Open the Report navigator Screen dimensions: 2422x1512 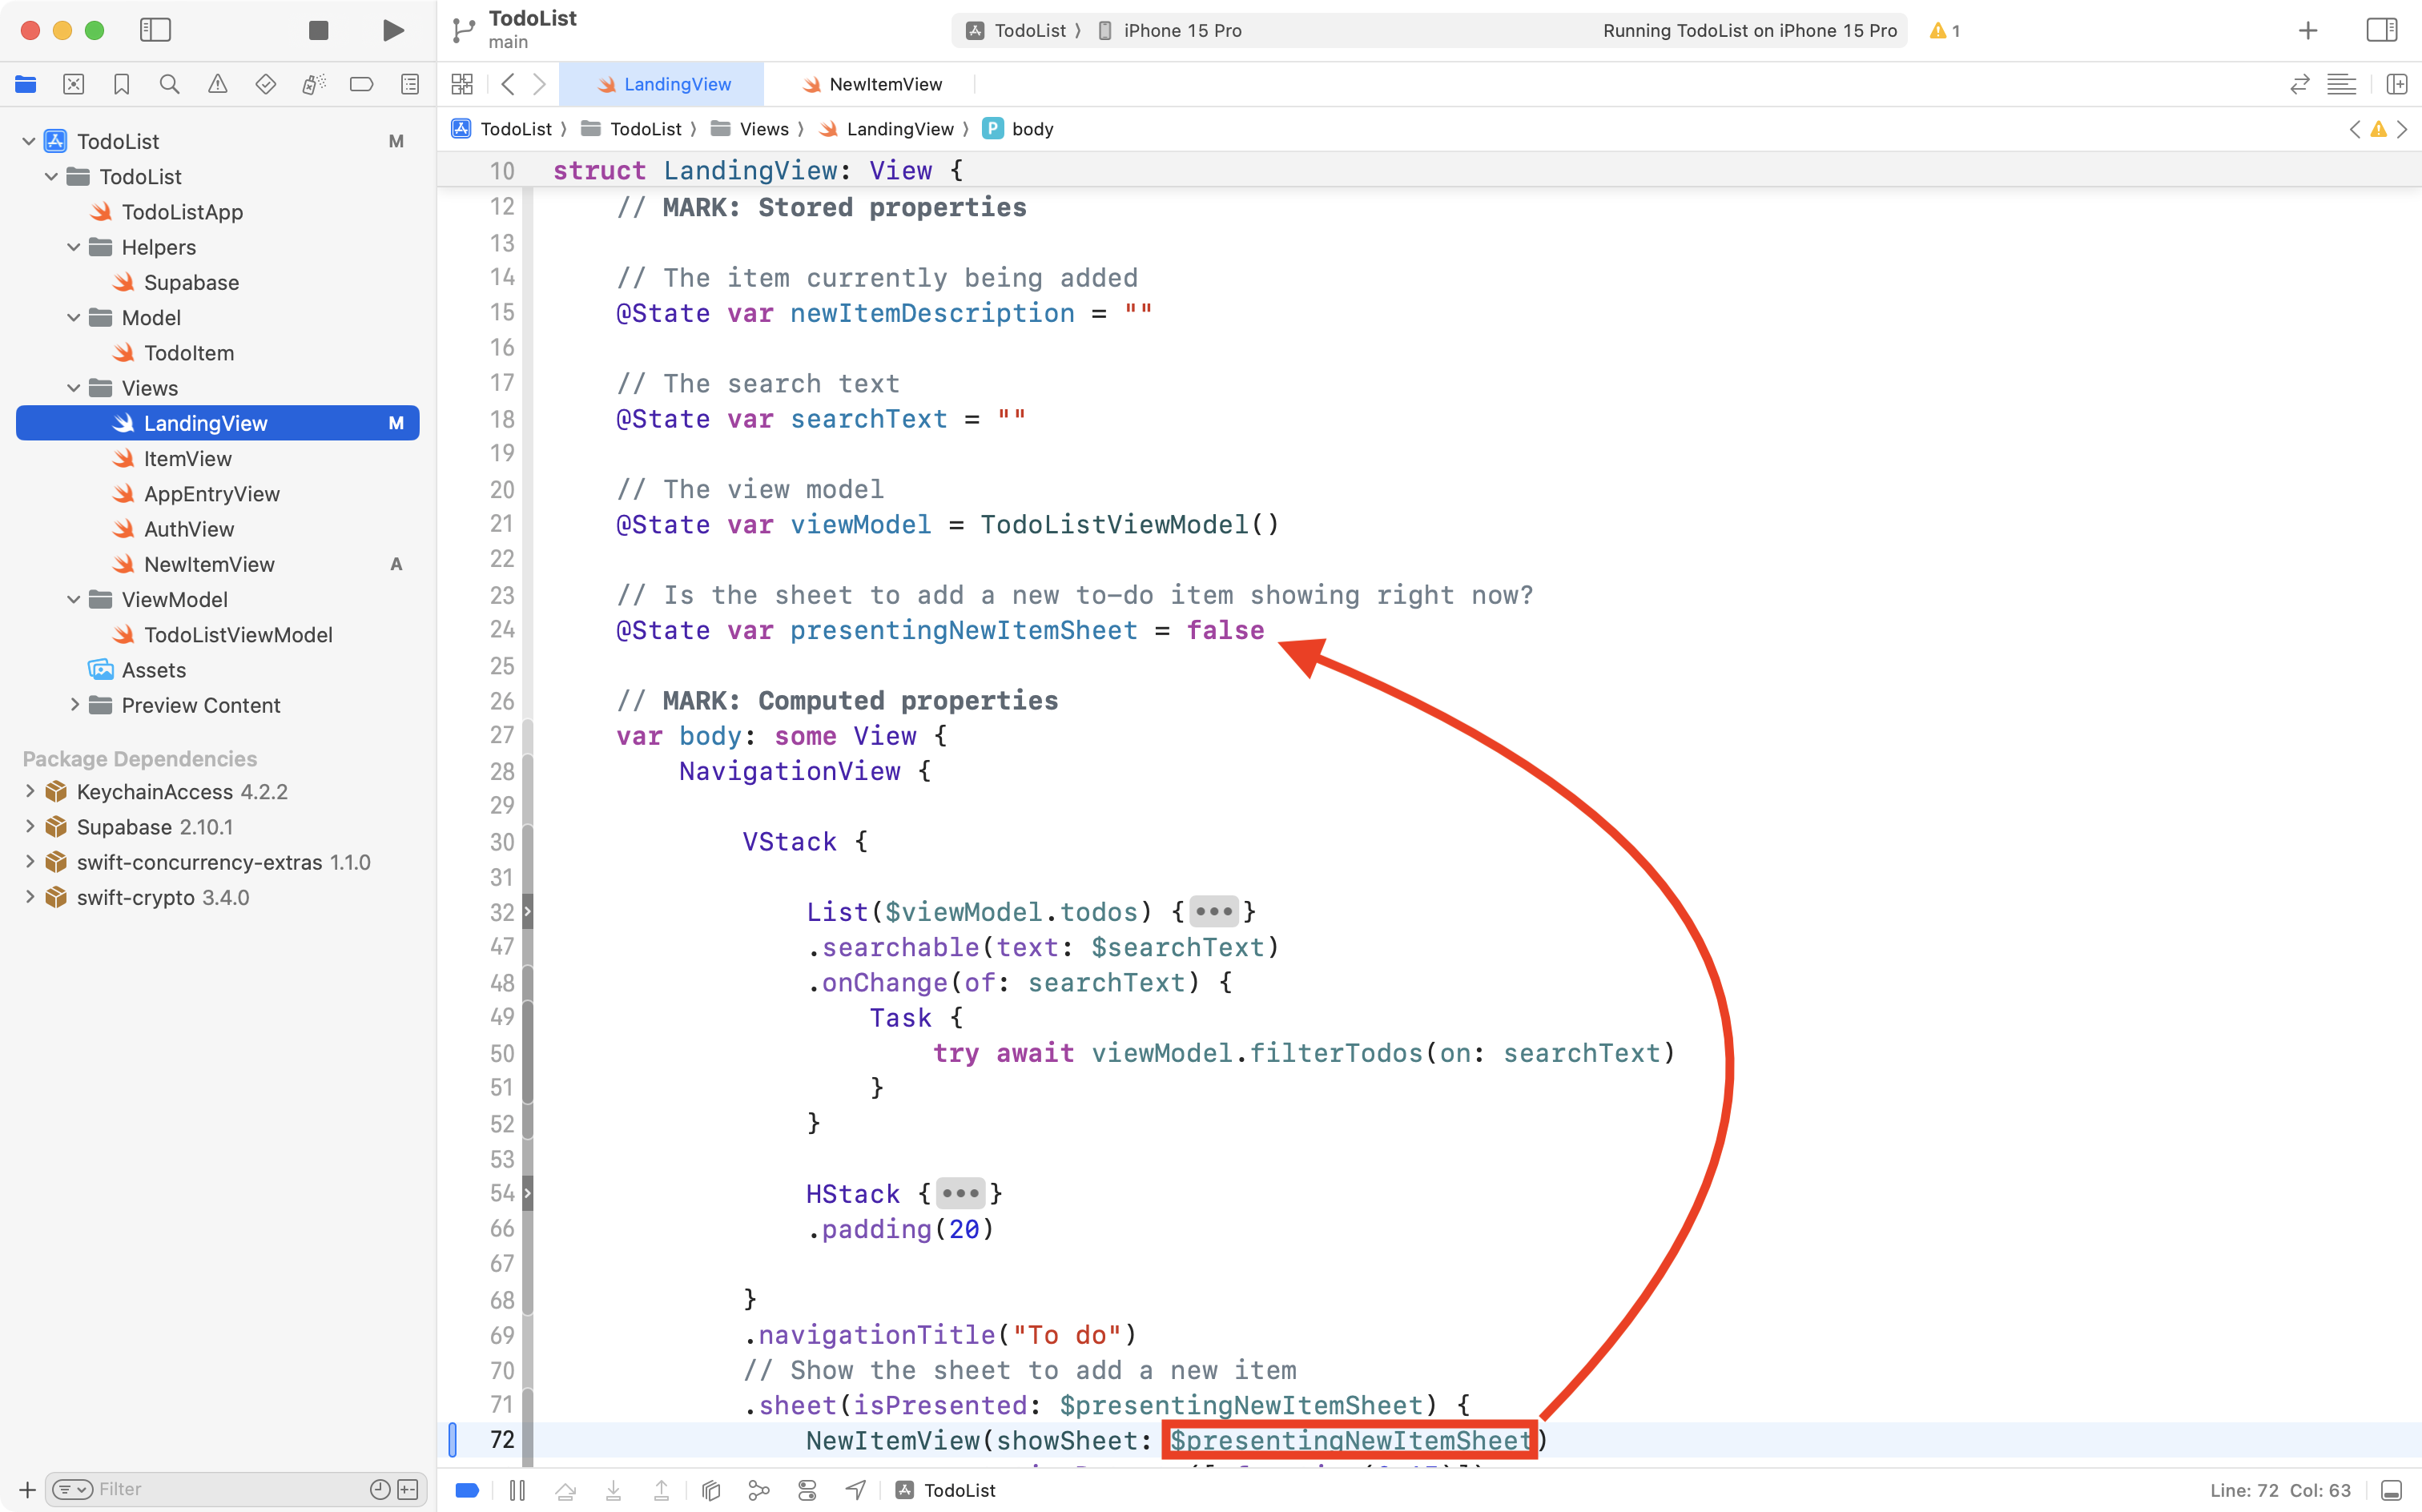(410, 84)
